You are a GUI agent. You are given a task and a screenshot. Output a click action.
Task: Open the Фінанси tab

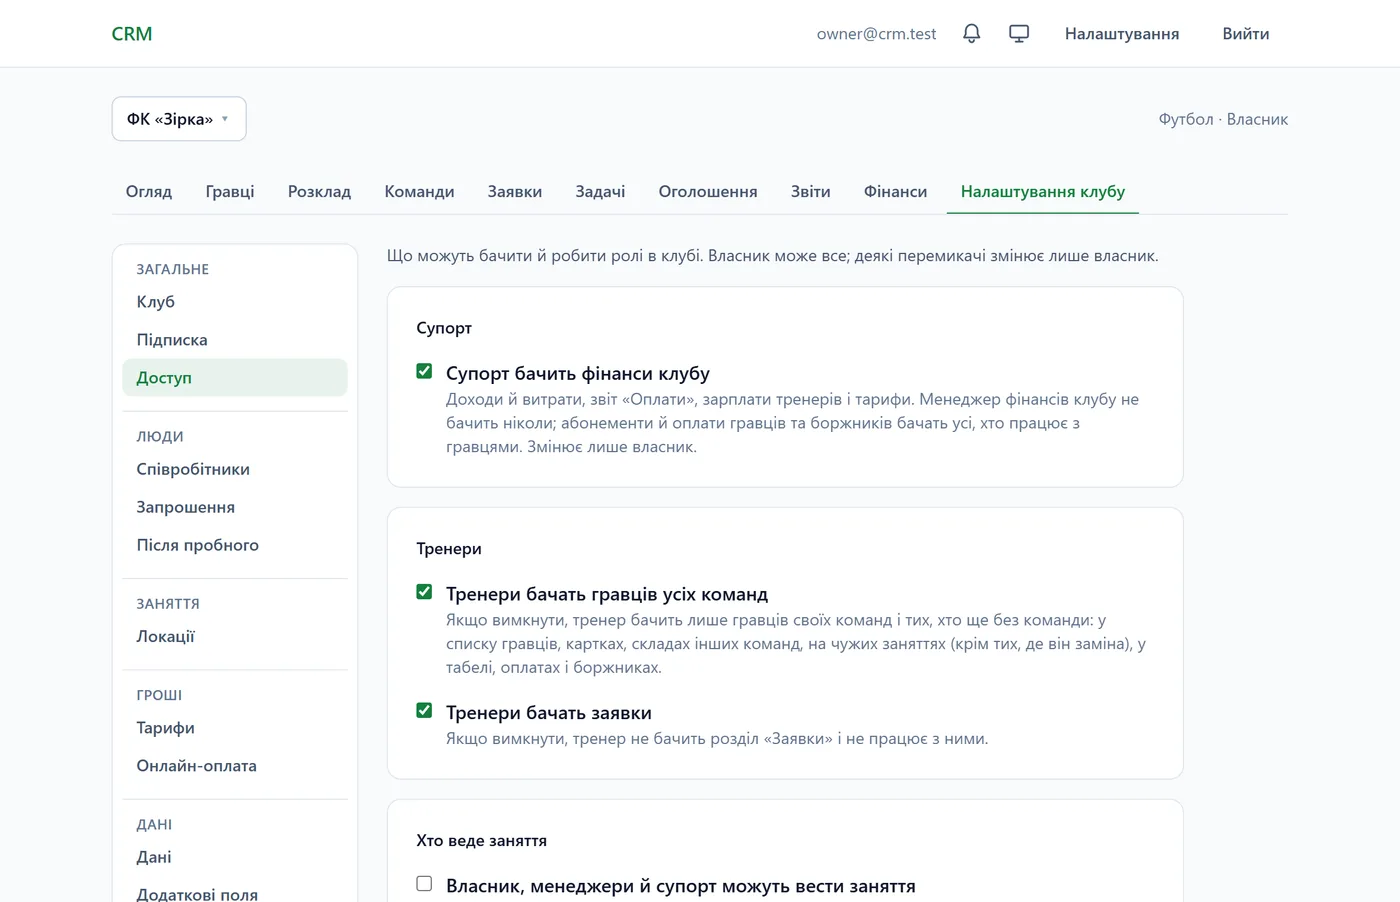tap(895, 191)
